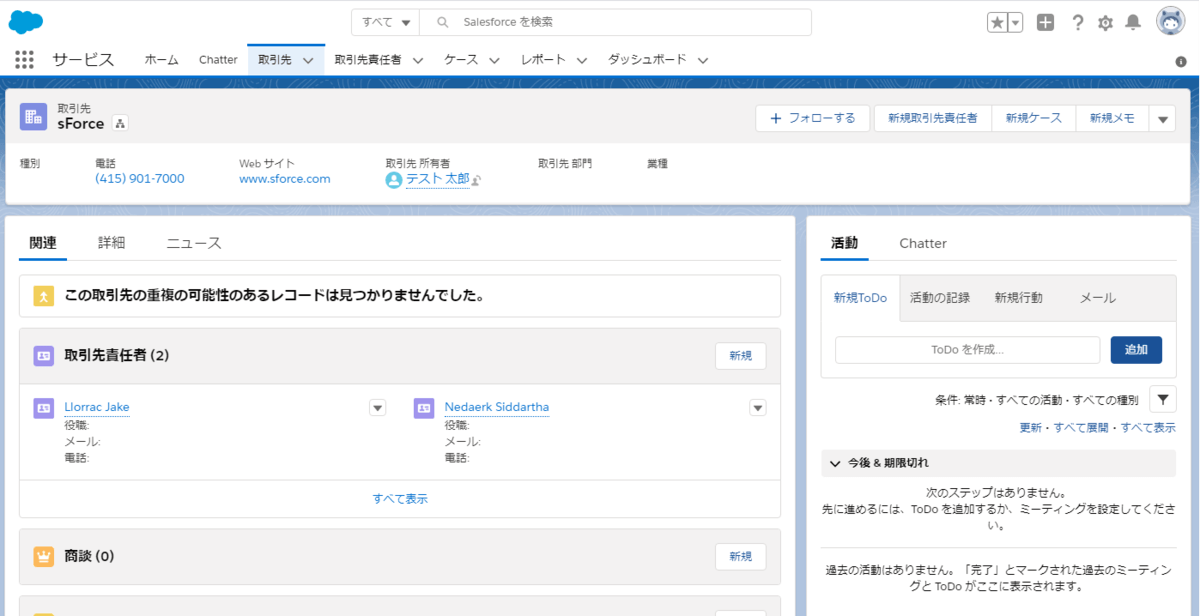Focus the Salesforce を検索 search box
Viewport: 1200px width, 616px height.
616,22
